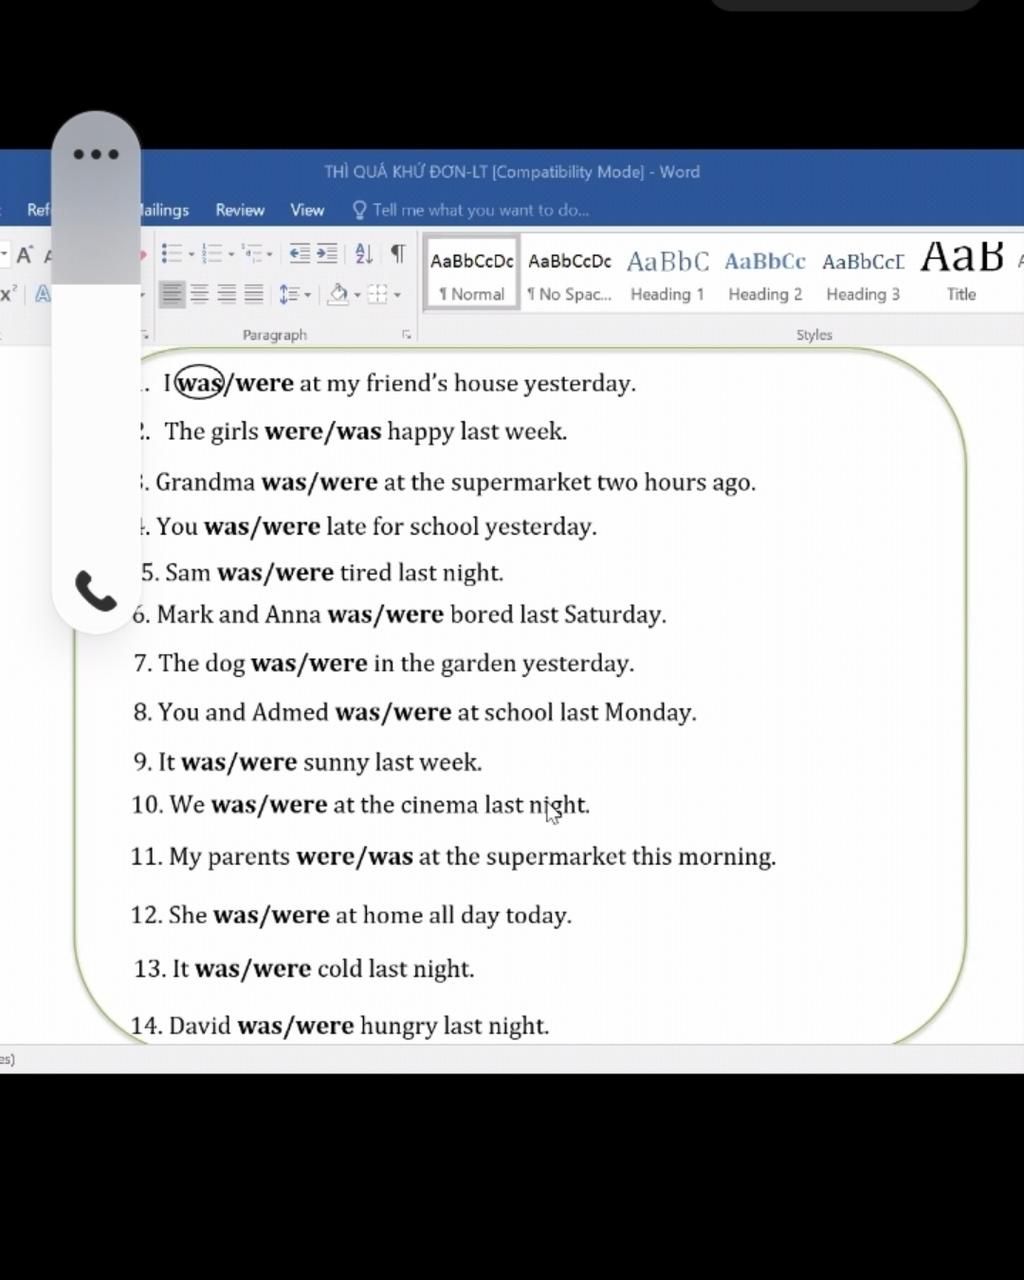Click the Borders icon
The image size is (1024, 1280).
coord(378,294)
